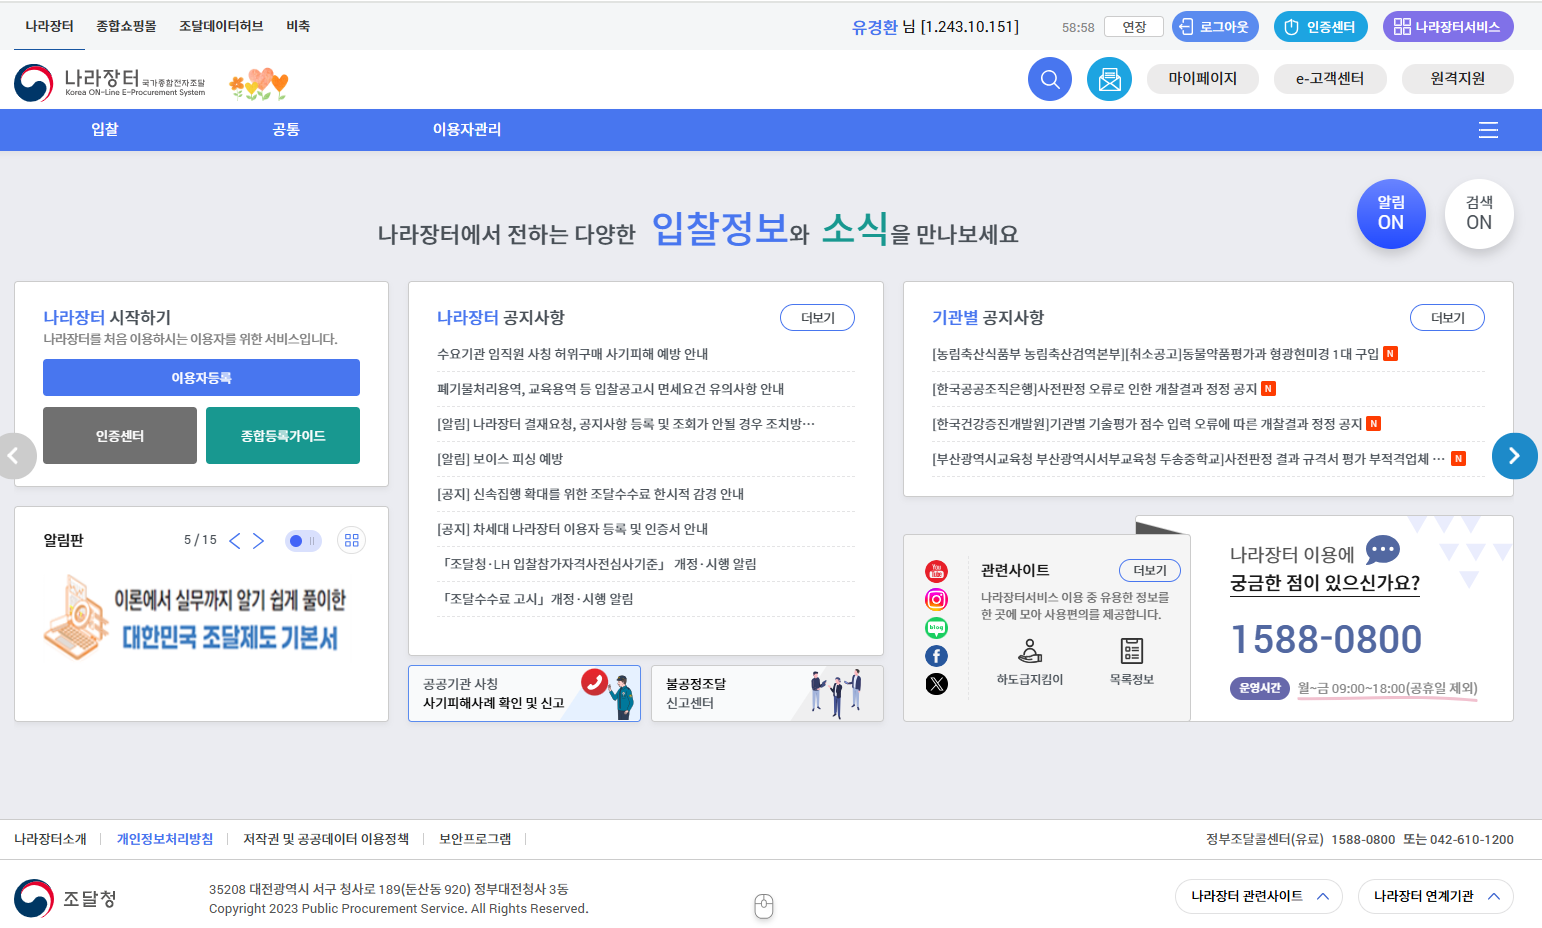
Task: Open the 대한민국 조달제도 기본서 banner
Action: [x=200, y=618]
